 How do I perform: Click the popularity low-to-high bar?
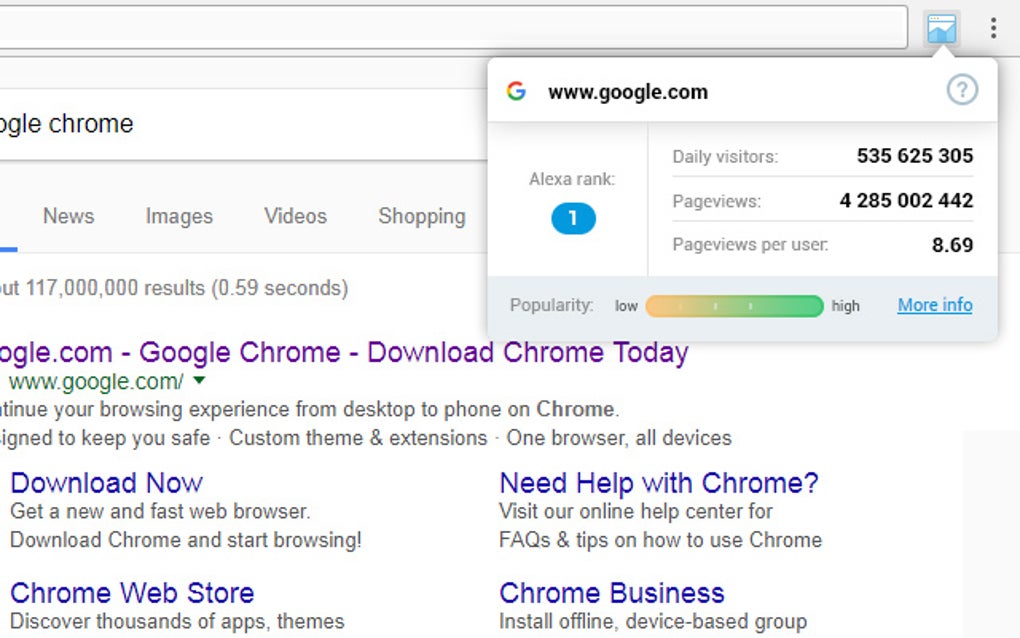[734, 306]
